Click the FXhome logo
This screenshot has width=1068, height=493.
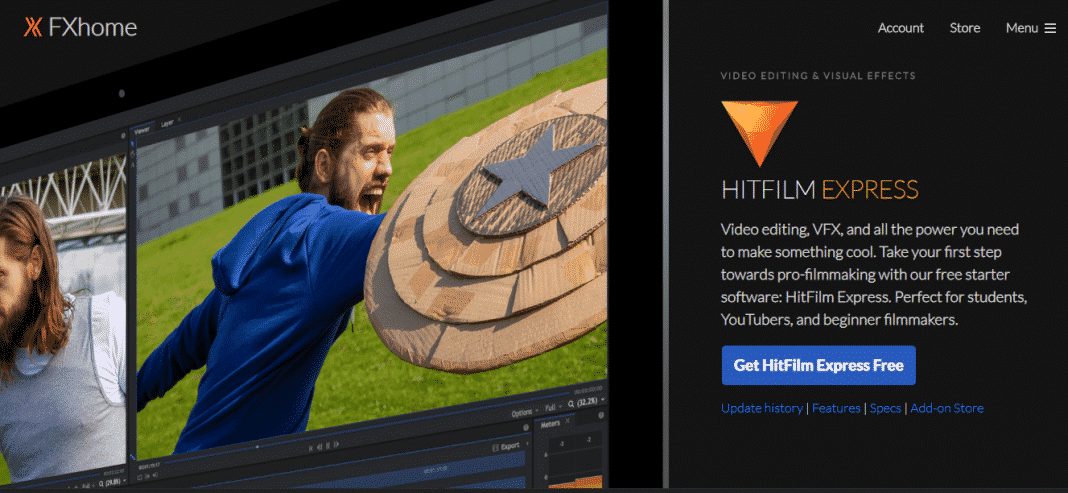coord(80,27)
